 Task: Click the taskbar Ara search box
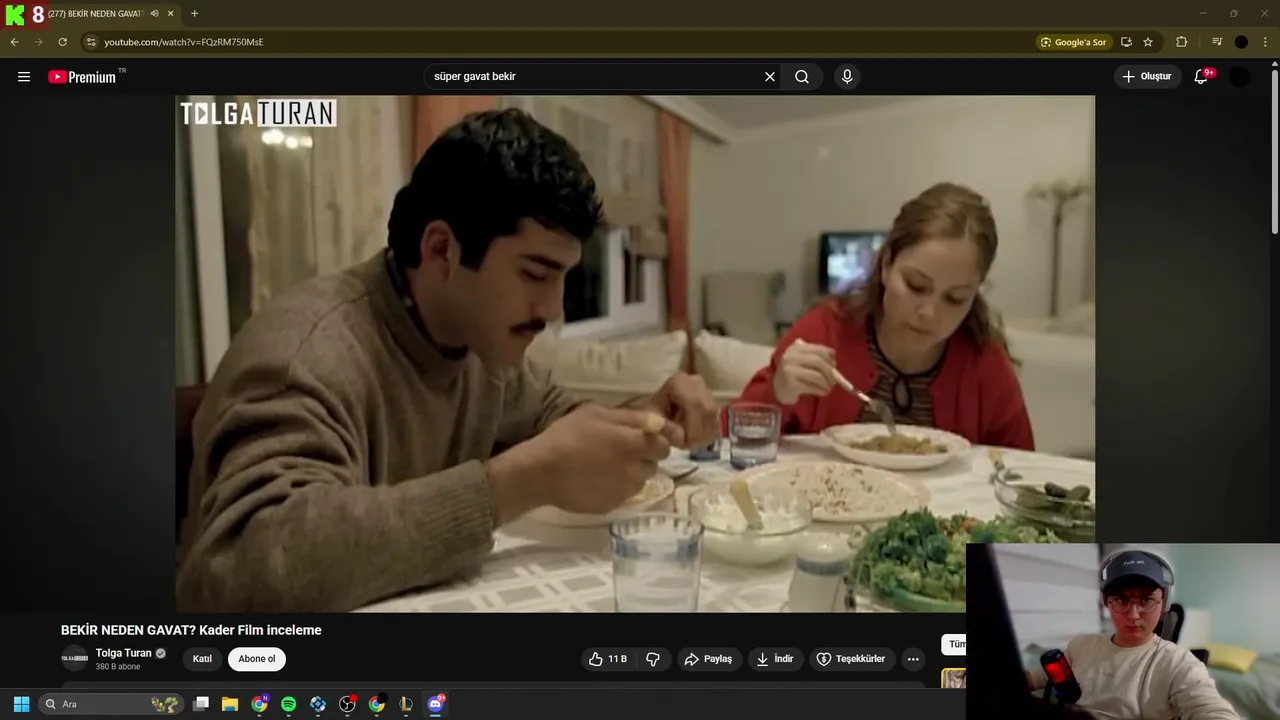(112, 704)
